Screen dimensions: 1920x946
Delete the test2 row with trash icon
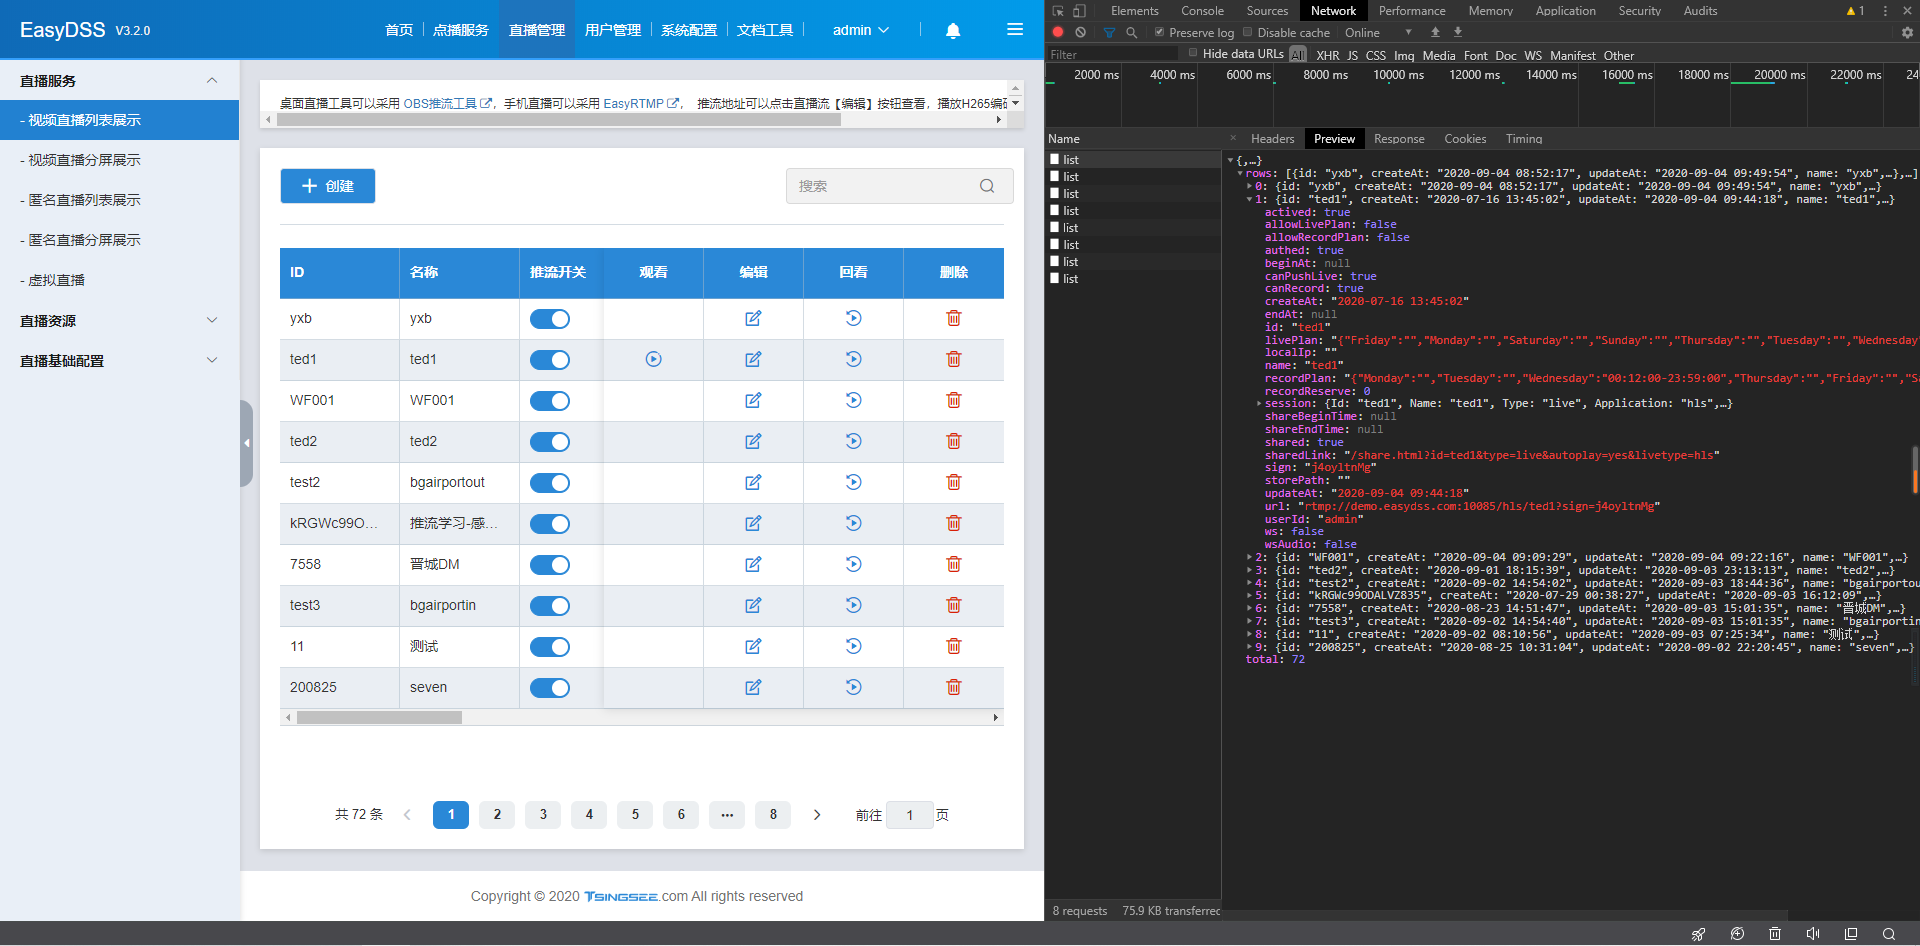[x=954, y=482]
